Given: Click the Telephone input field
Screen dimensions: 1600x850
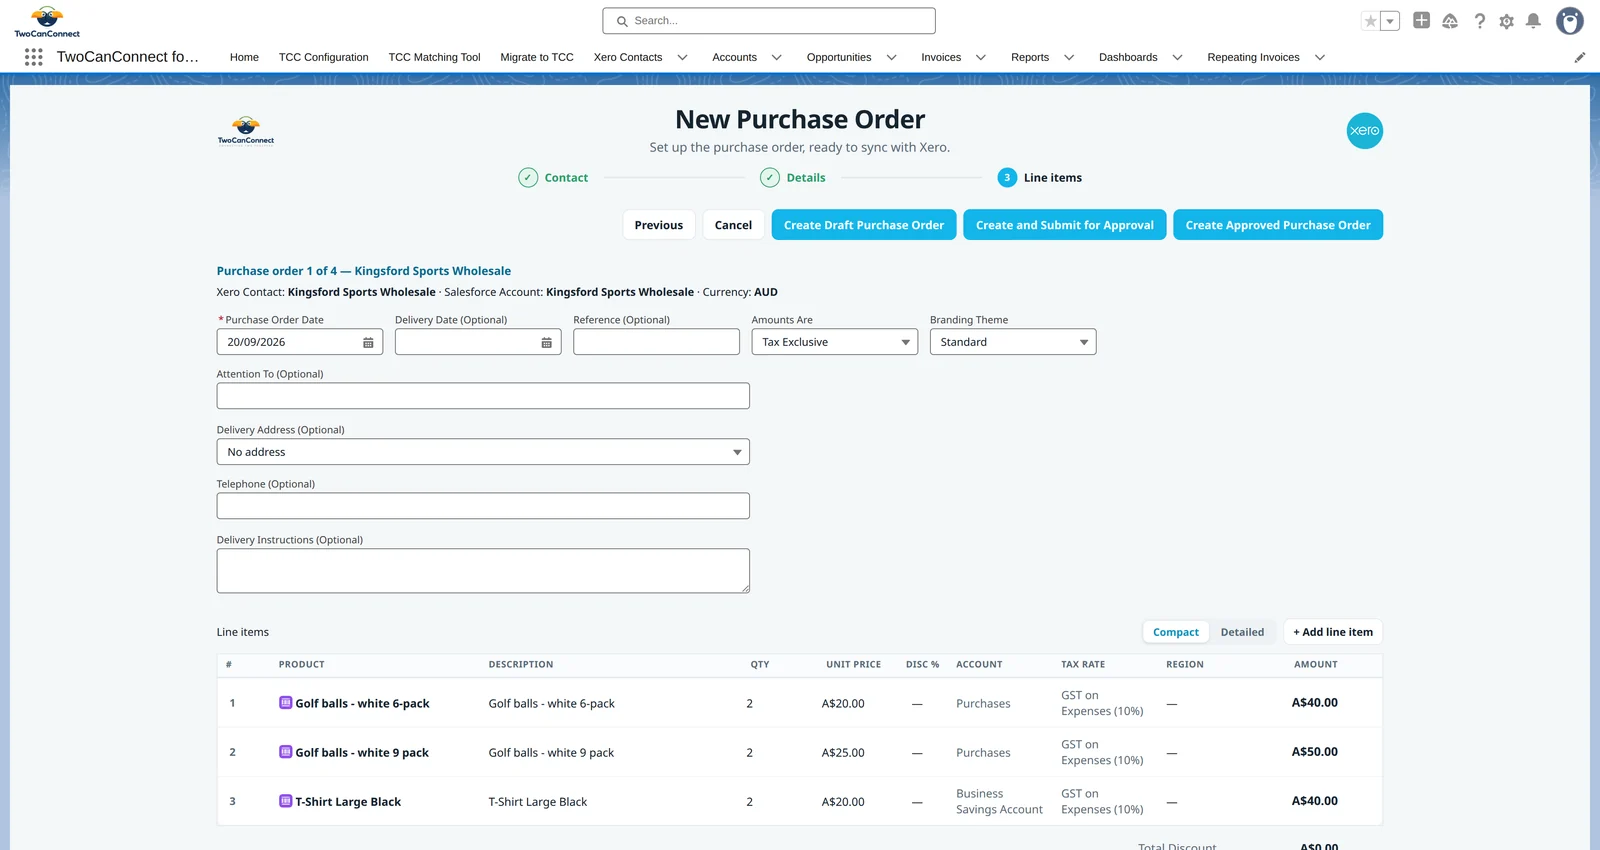Looking at the screenshot, I should pos(483,506).
